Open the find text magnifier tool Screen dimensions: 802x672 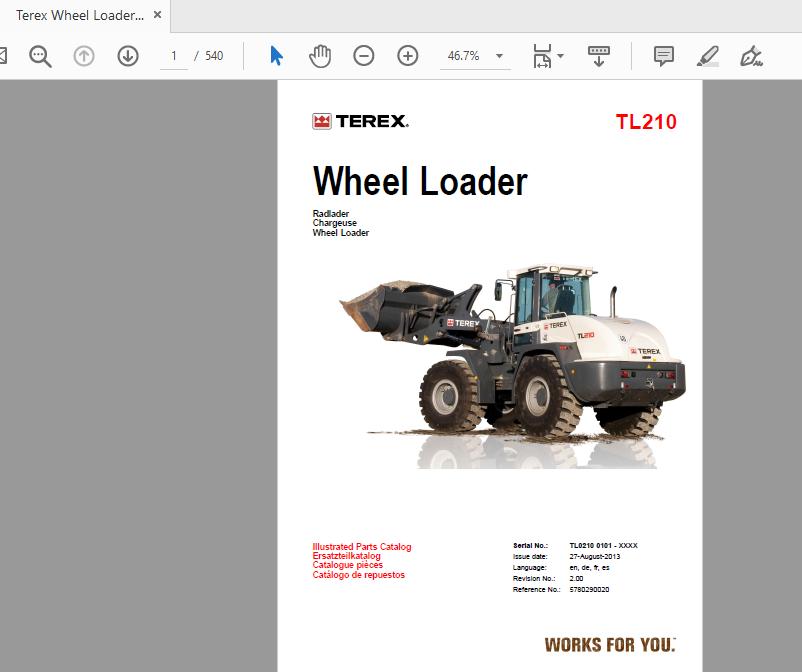pyautogui.click(x=40, y=56)
